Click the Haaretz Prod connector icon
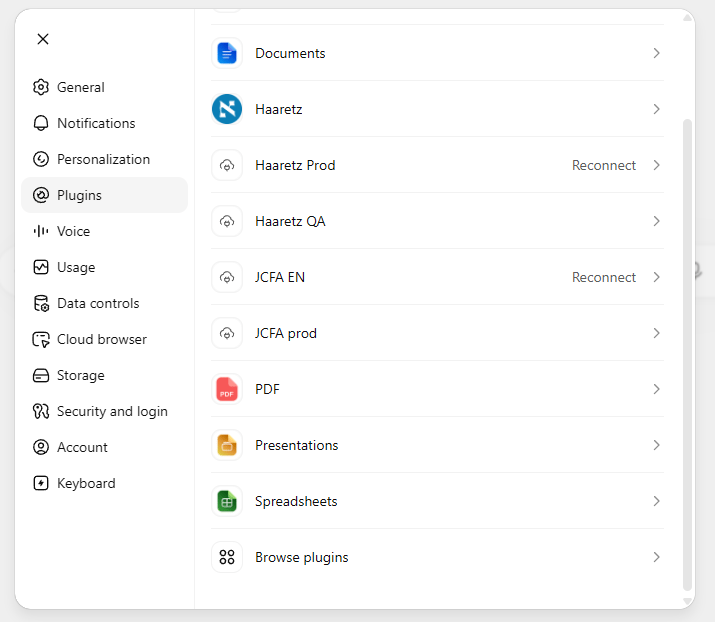715x622 pixels. [x=227, y=165]
